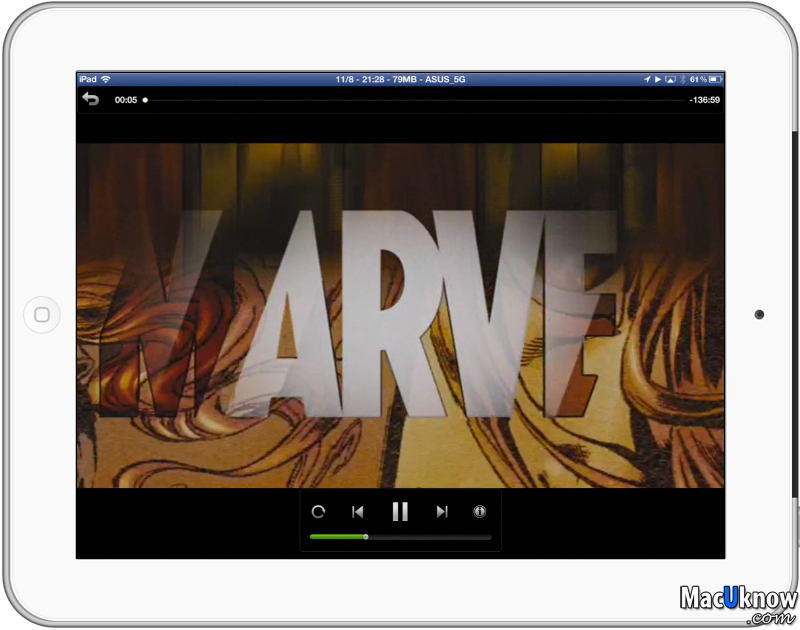
Task: Click the playhead dot on seek bar
Action: pos(145,100)
